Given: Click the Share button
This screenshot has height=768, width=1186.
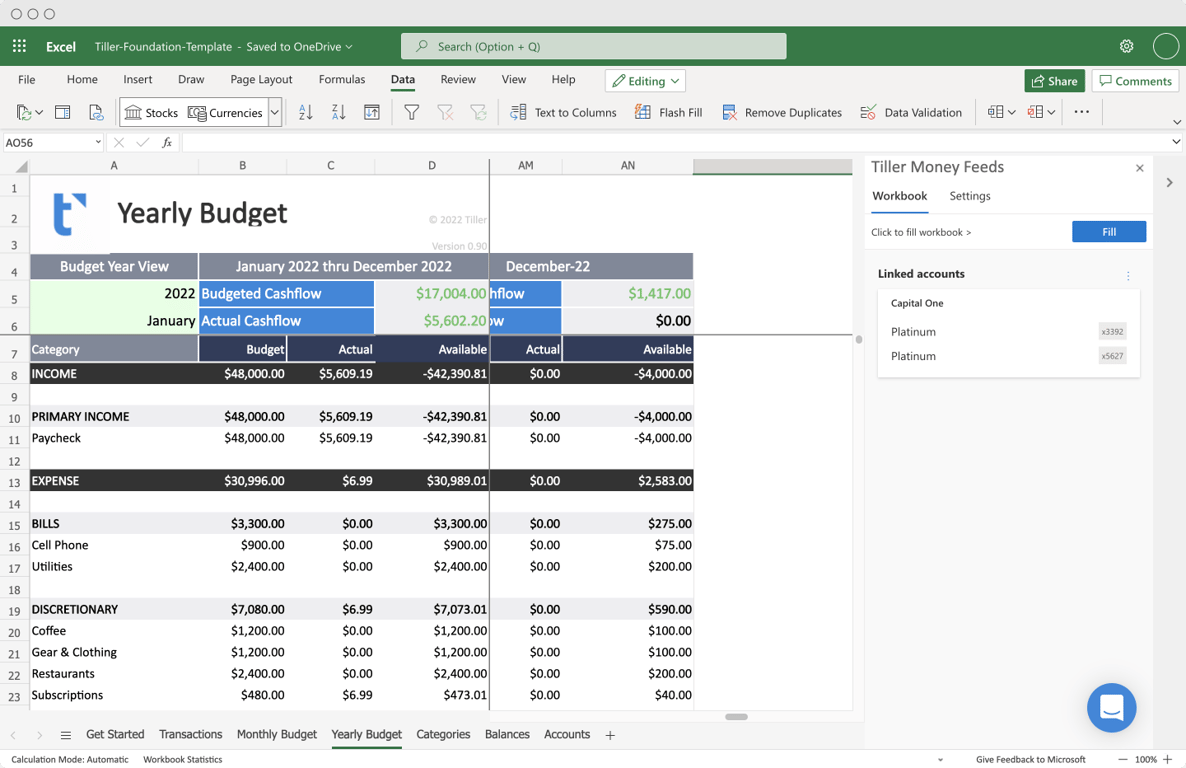Looking at the screenshot, I should (1054, 80).
